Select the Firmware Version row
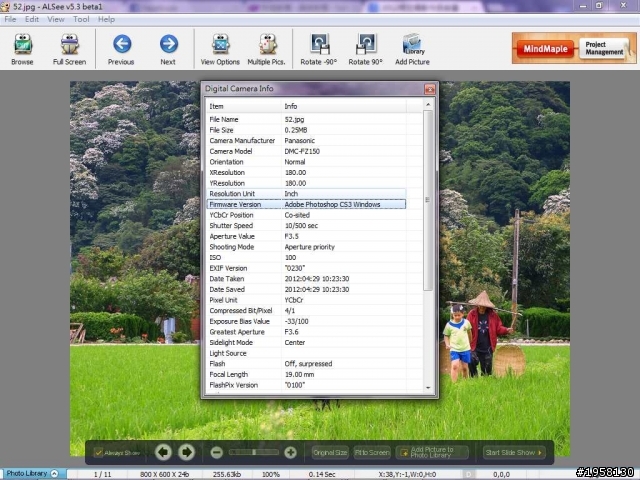This screenshot has height=480, width=640. pos(306,204)
